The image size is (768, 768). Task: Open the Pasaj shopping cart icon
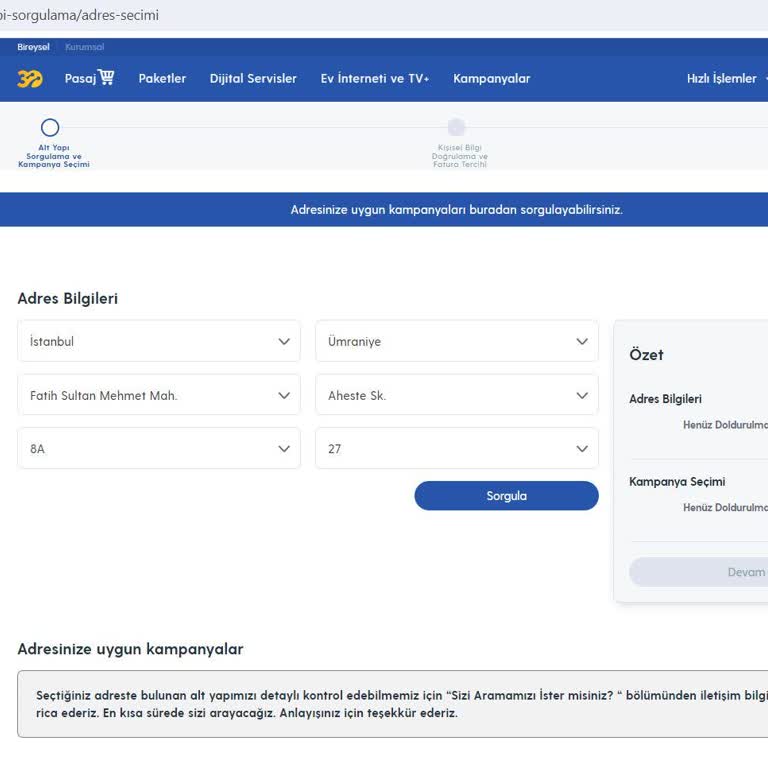click(106, 77)
